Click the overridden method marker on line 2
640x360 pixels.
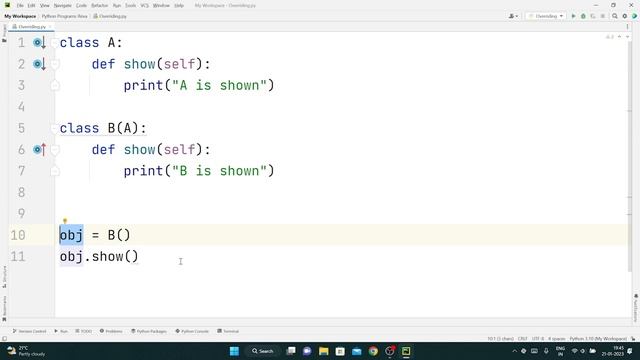pyautogui.click(x=39, y=64)
